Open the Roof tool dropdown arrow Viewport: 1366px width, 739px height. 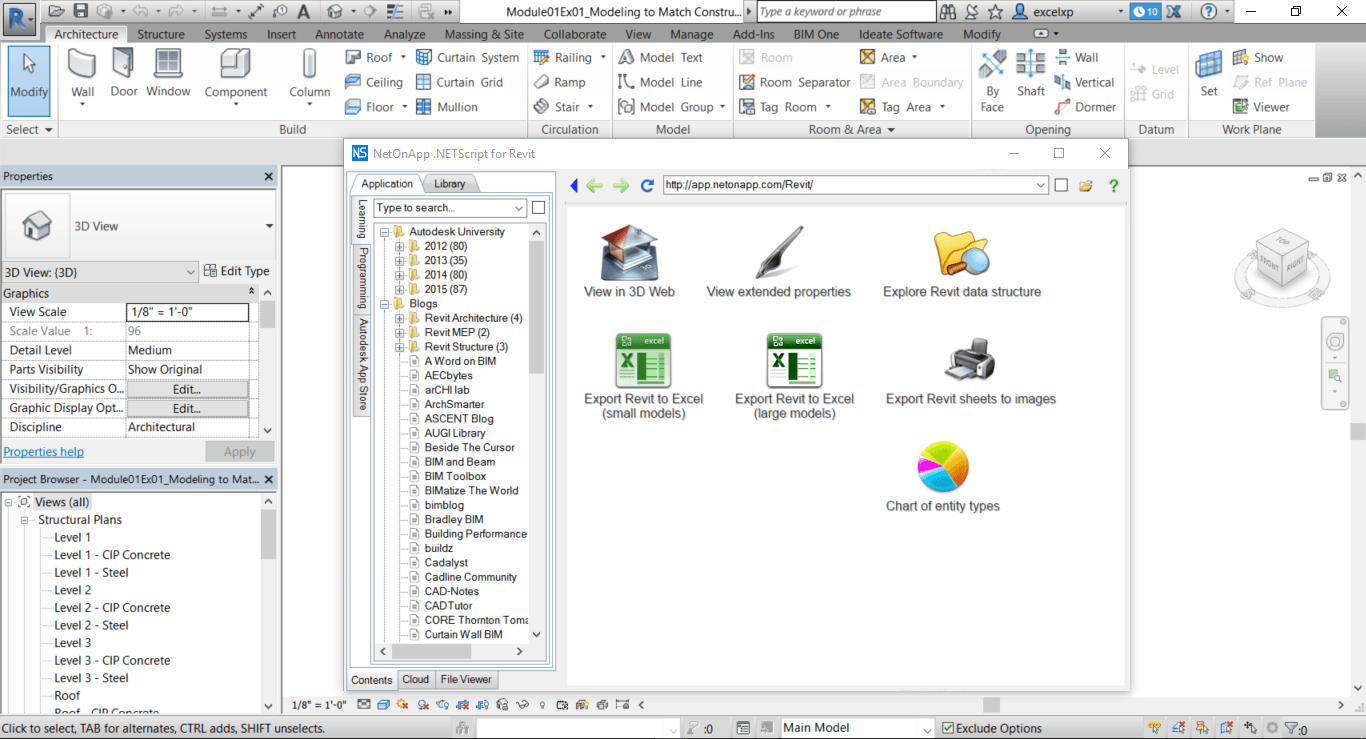click(404, 58)
